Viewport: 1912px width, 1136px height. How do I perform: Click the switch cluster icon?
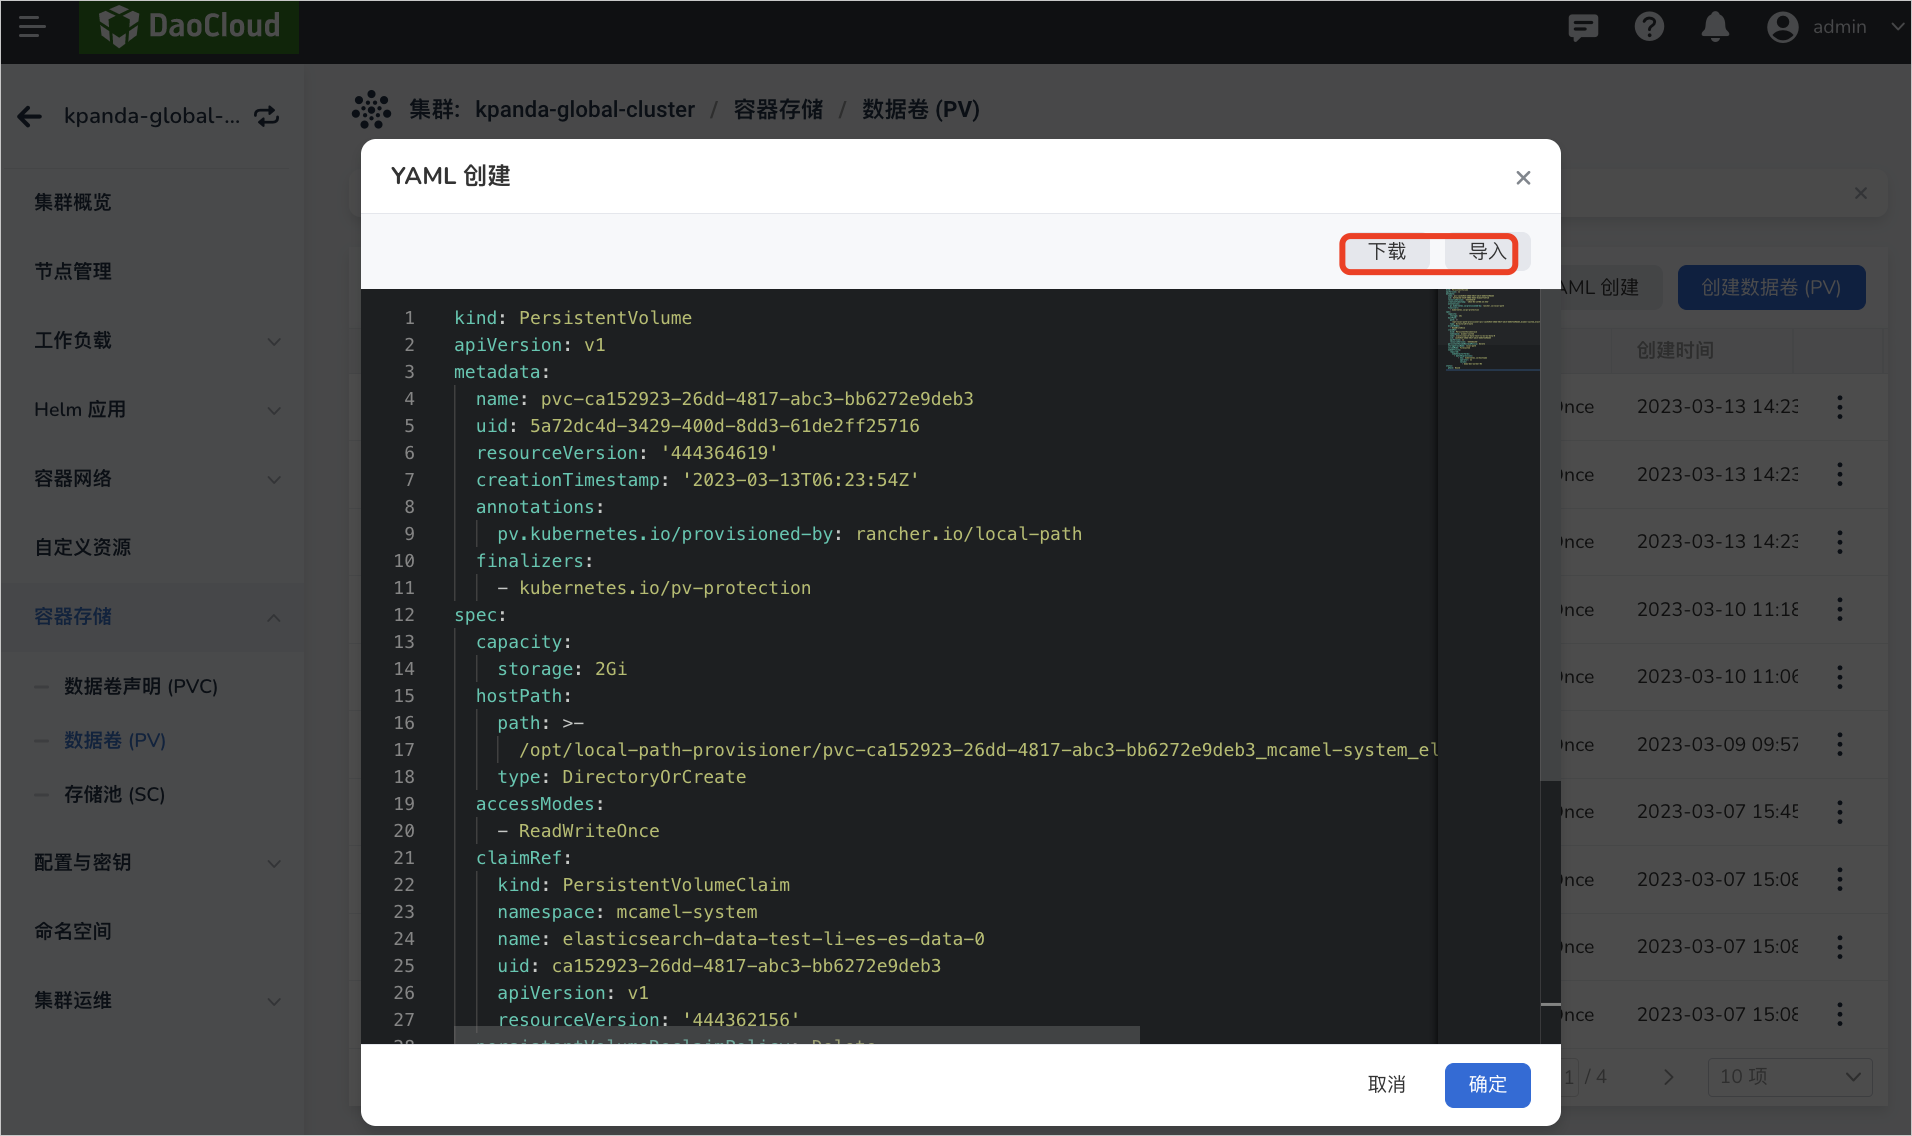266,117
